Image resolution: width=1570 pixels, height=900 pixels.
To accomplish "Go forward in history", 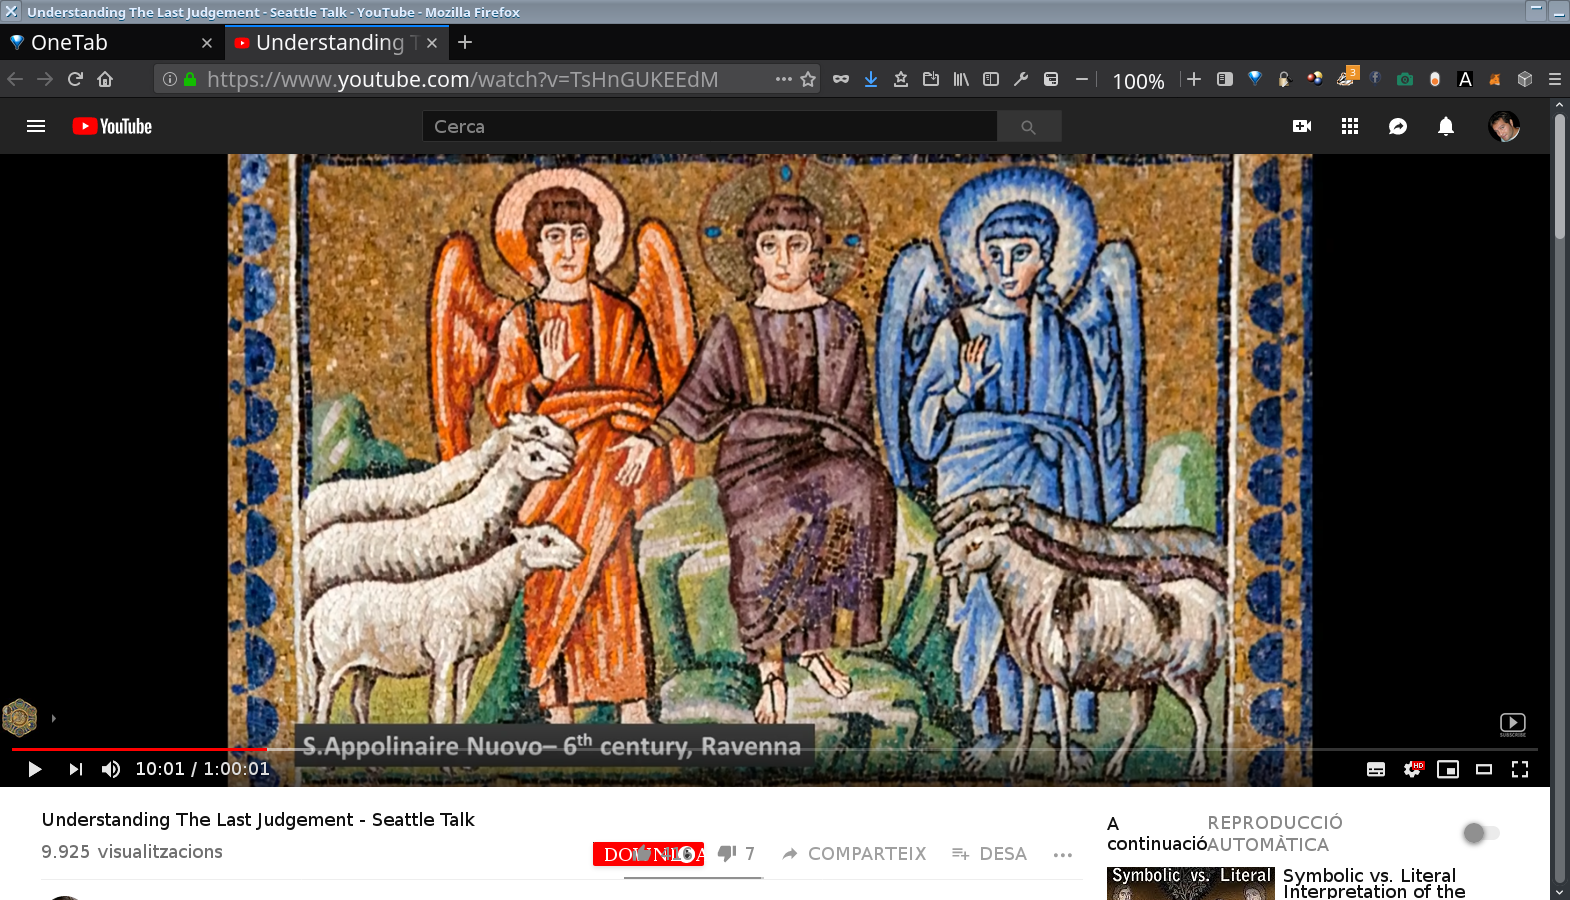I will click(x=45, y=79).
